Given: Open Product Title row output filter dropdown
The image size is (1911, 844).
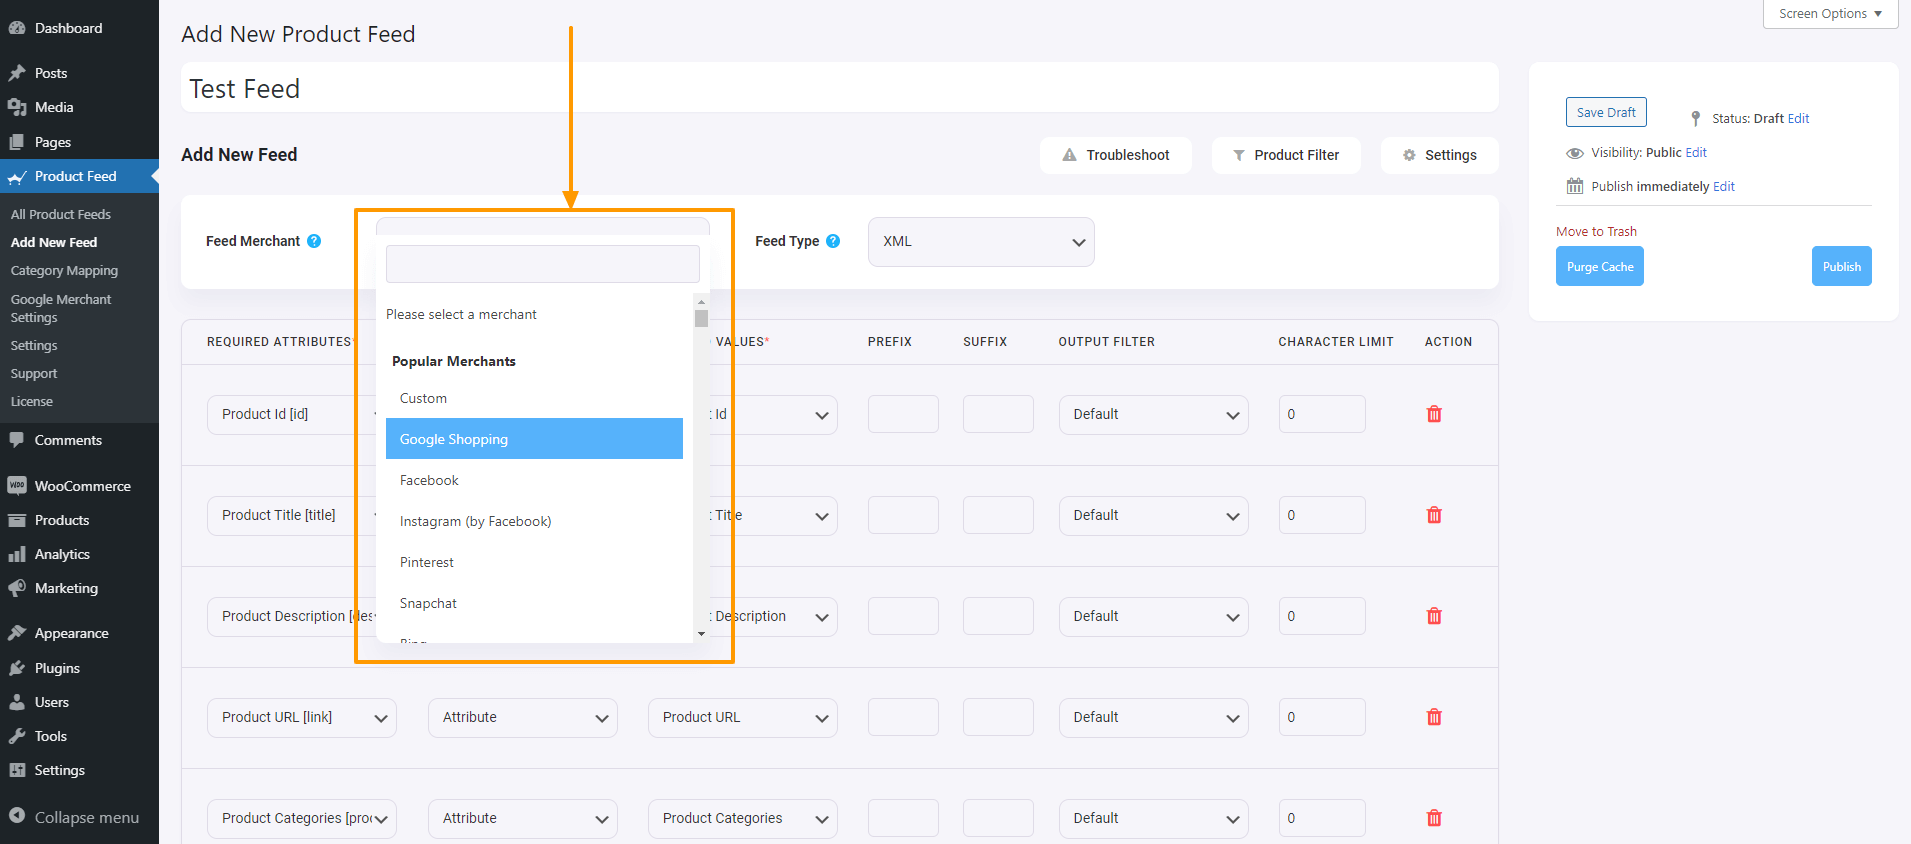Looking at the screenshot, I should tap(1154, 516).
